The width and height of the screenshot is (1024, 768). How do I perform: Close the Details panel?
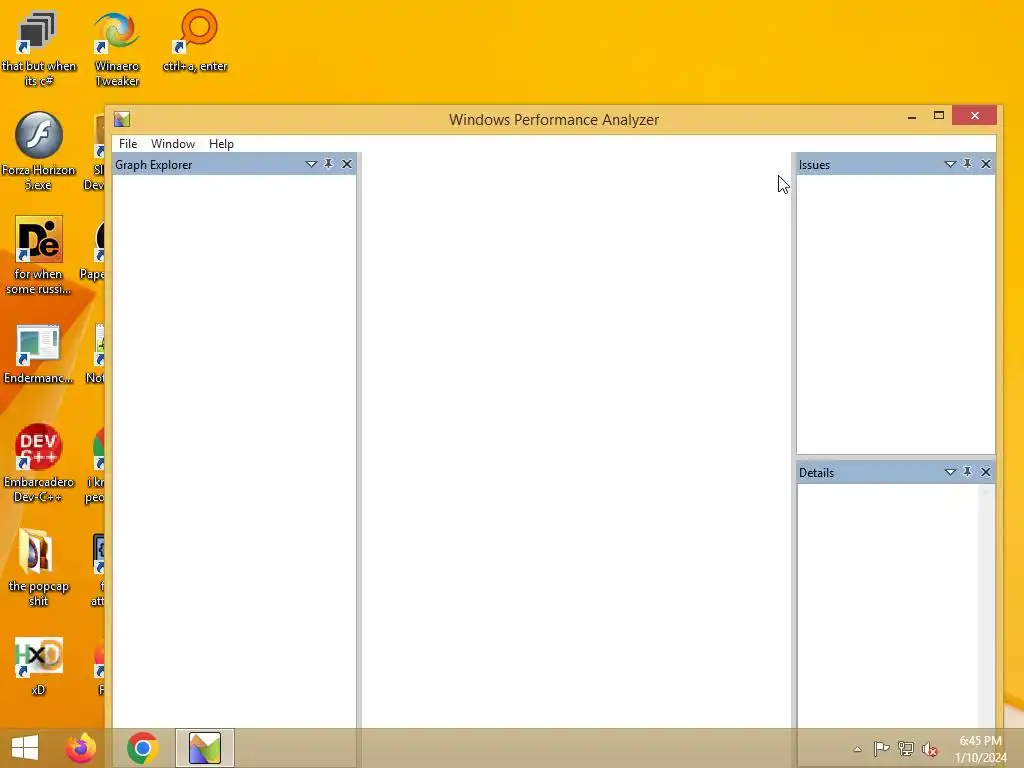[x=986, y=472]
